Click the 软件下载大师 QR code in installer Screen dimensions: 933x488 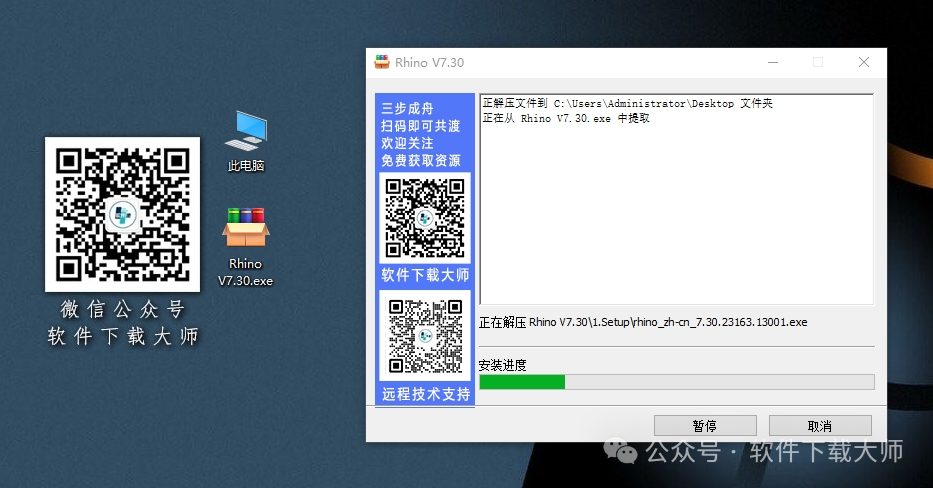click(425, 218)
